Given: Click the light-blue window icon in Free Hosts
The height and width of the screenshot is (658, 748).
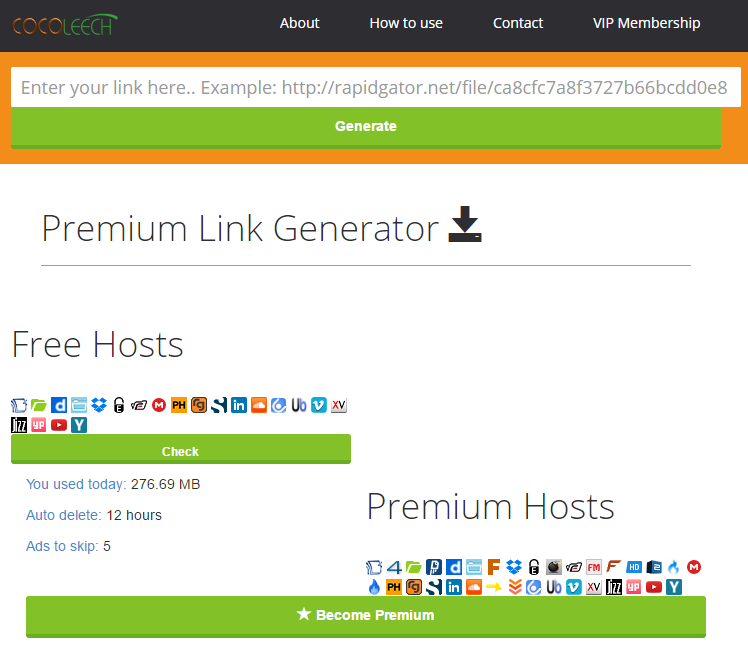Looking at the screenshot, I should coord(79,405).
